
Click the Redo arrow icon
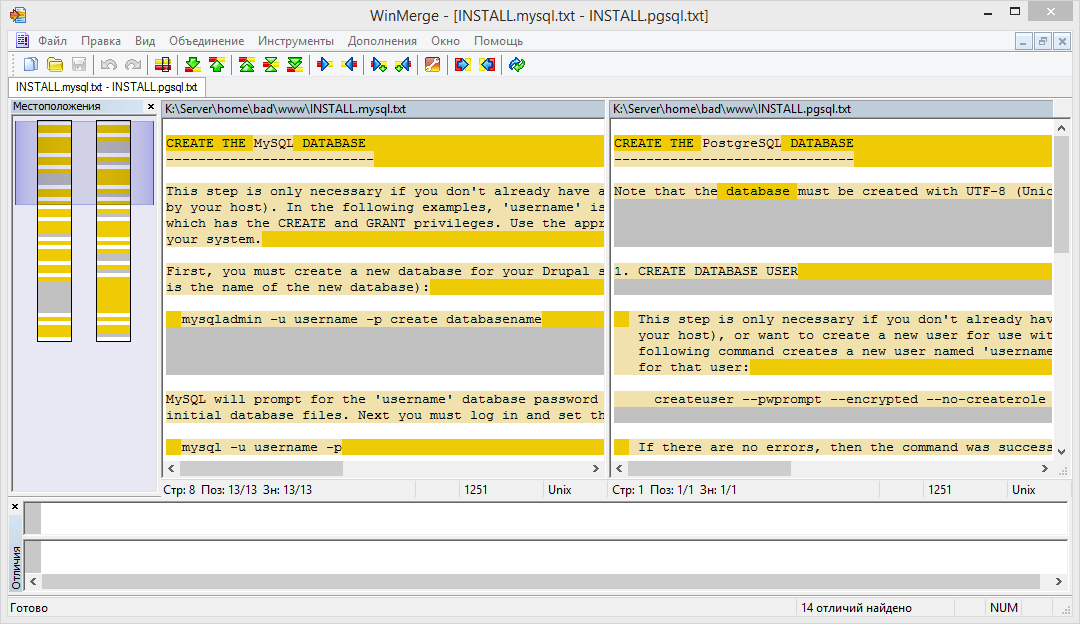click(x=133, y=65)
